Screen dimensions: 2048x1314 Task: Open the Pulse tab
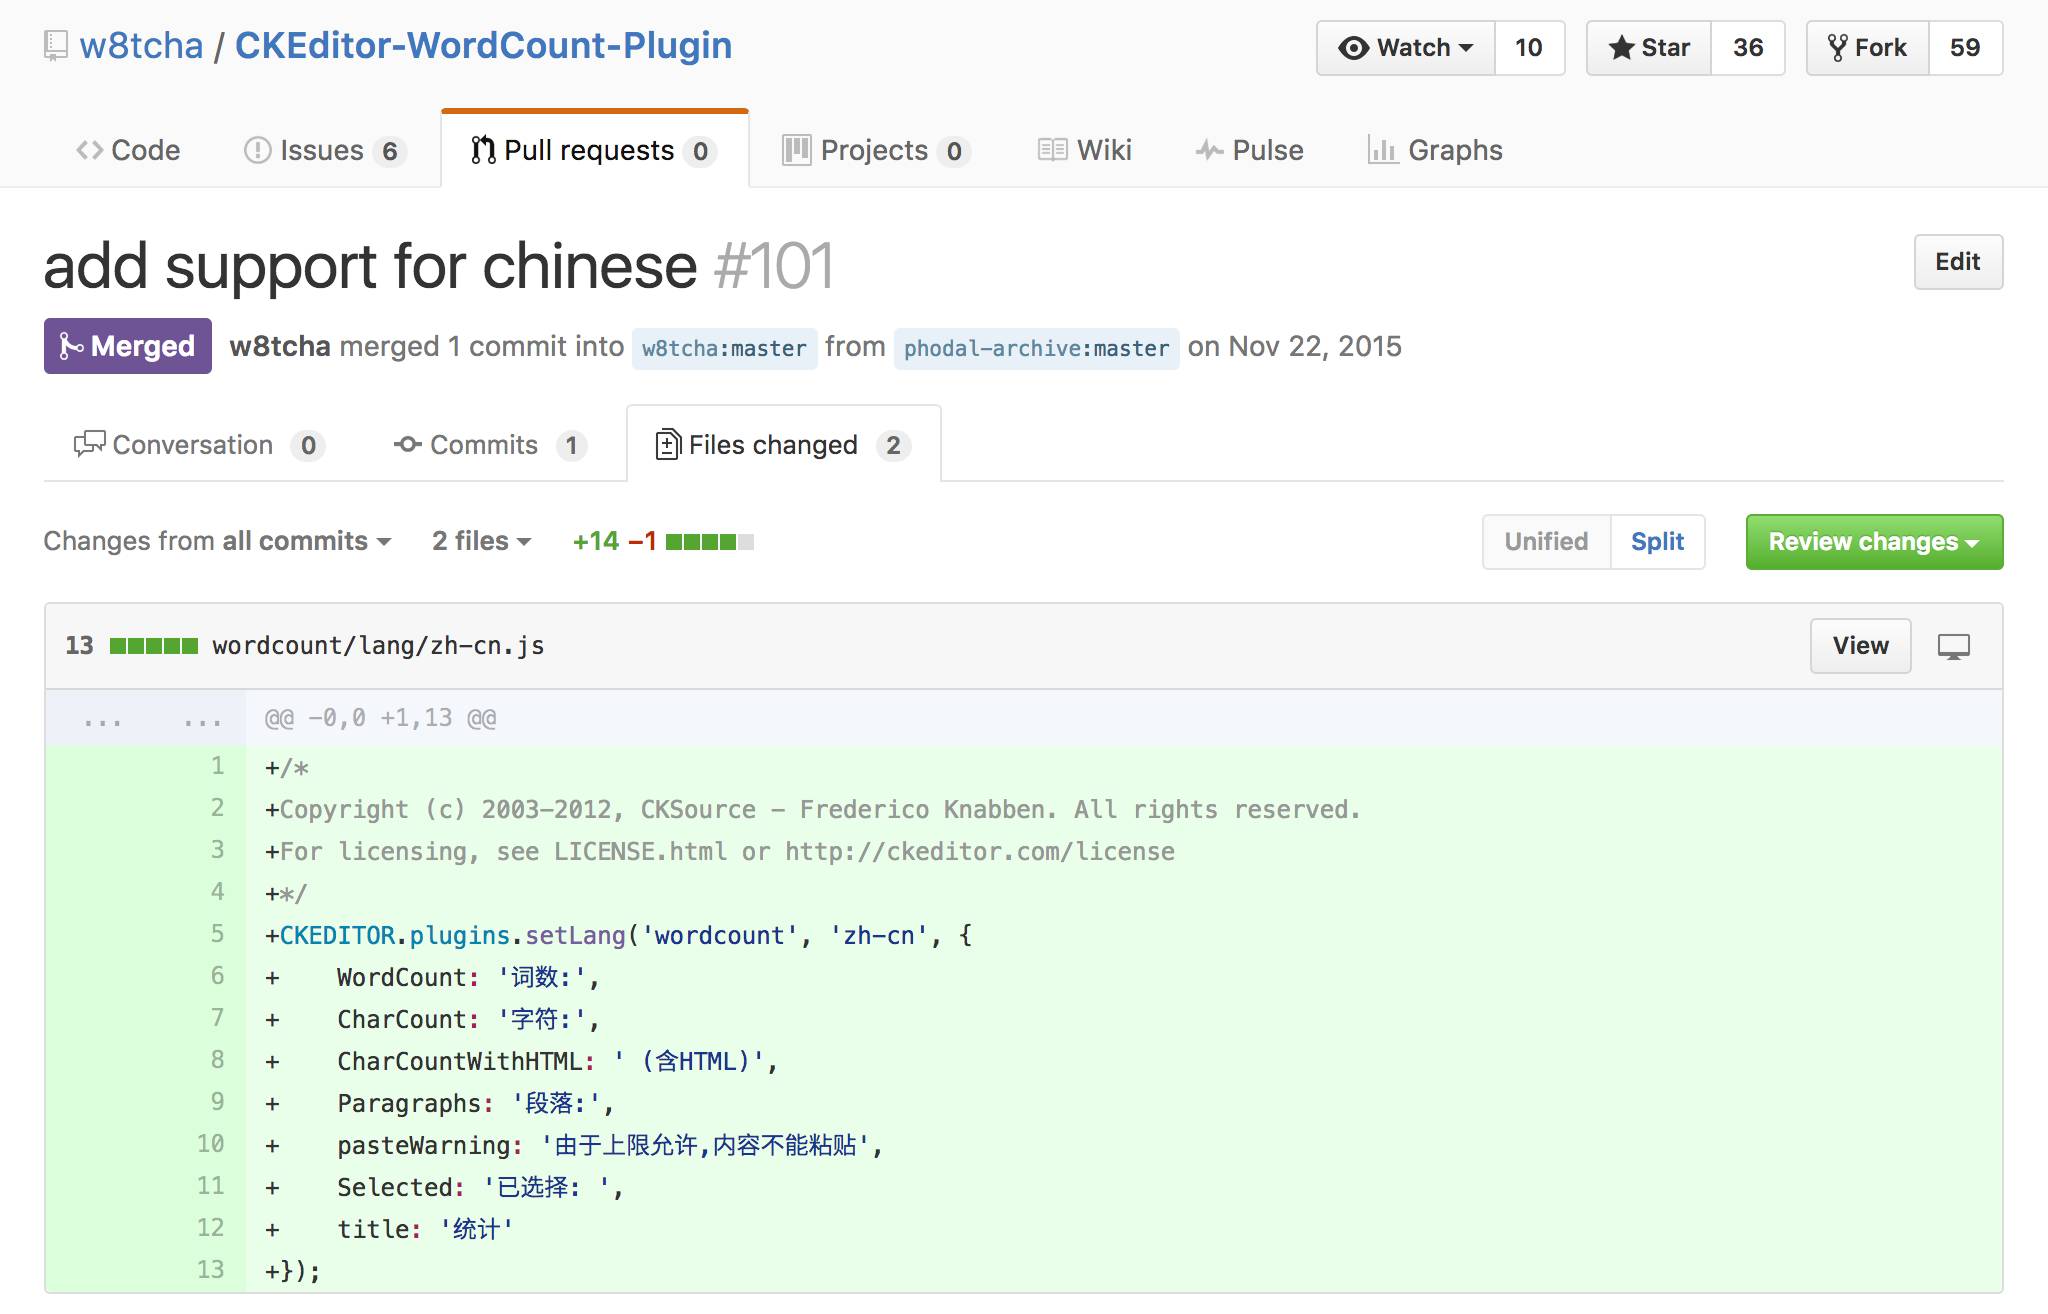coord(1249,150)
